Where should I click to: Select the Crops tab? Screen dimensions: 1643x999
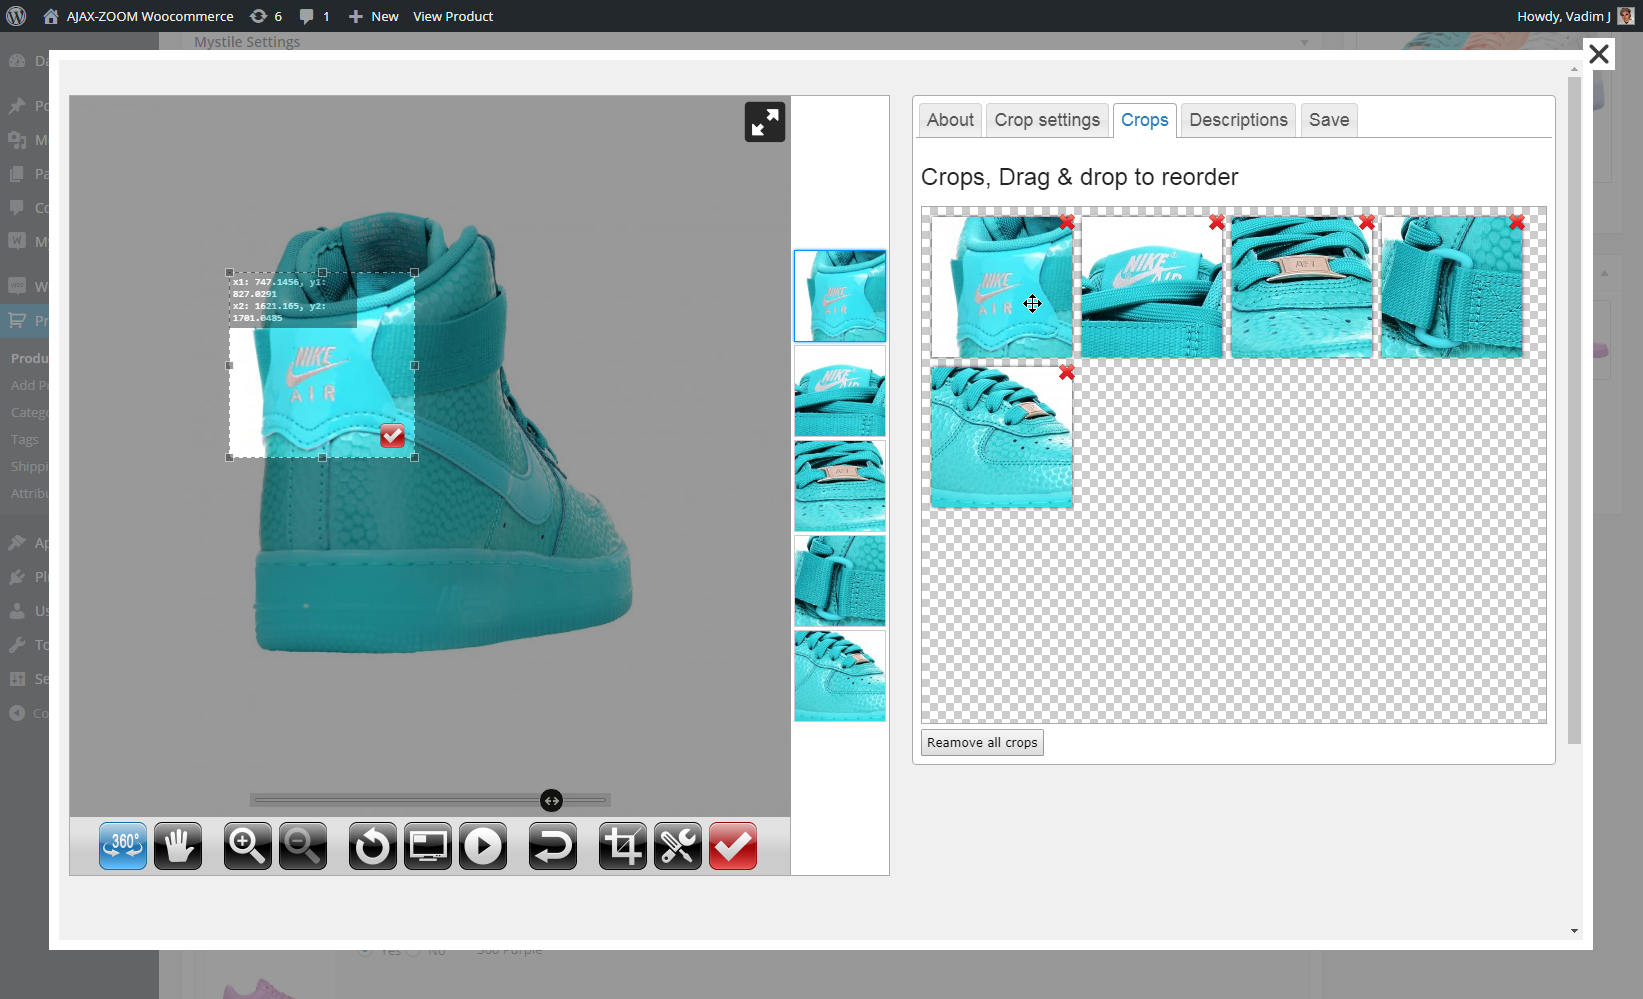tap(1145, 120)
